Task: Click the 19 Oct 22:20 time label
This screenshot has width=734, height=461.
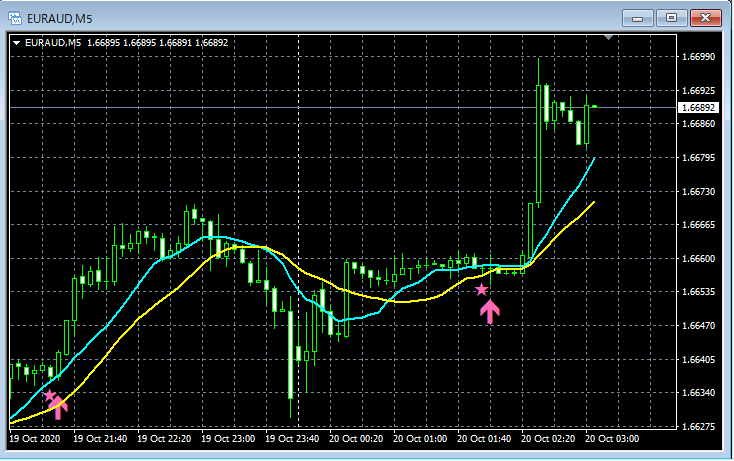Action: (x=164, y=439)
